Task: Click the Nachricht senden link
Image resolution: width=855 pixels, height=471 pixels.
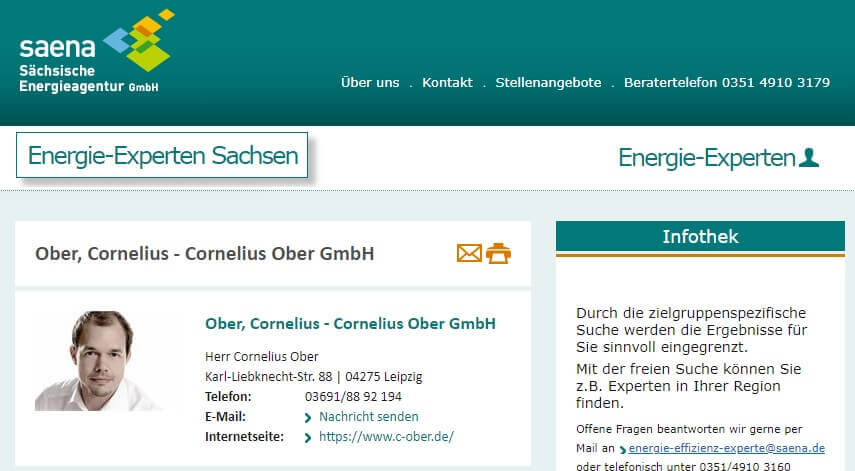Action: coord(369,416)
